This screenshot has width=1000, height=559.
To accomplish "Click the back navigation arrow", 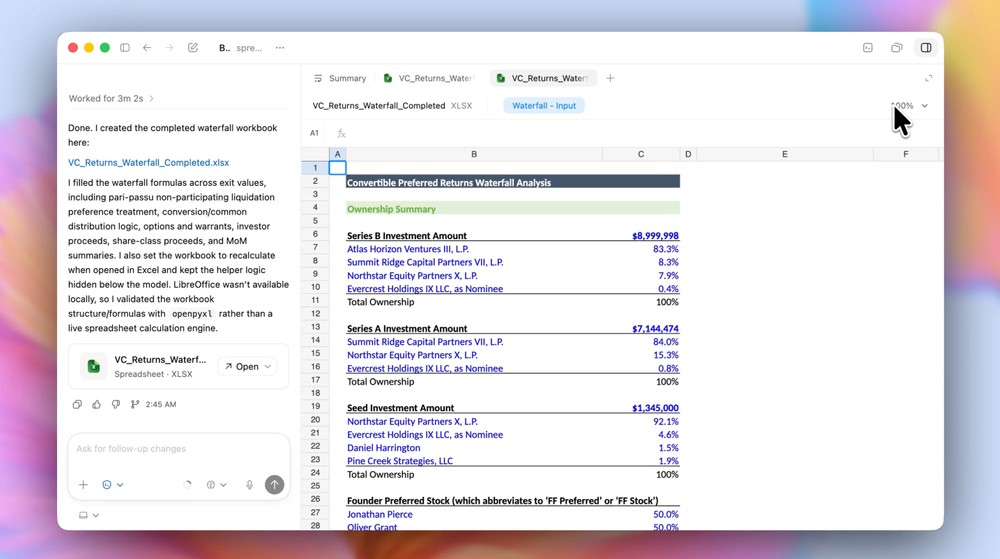I will tap(147, 48).
